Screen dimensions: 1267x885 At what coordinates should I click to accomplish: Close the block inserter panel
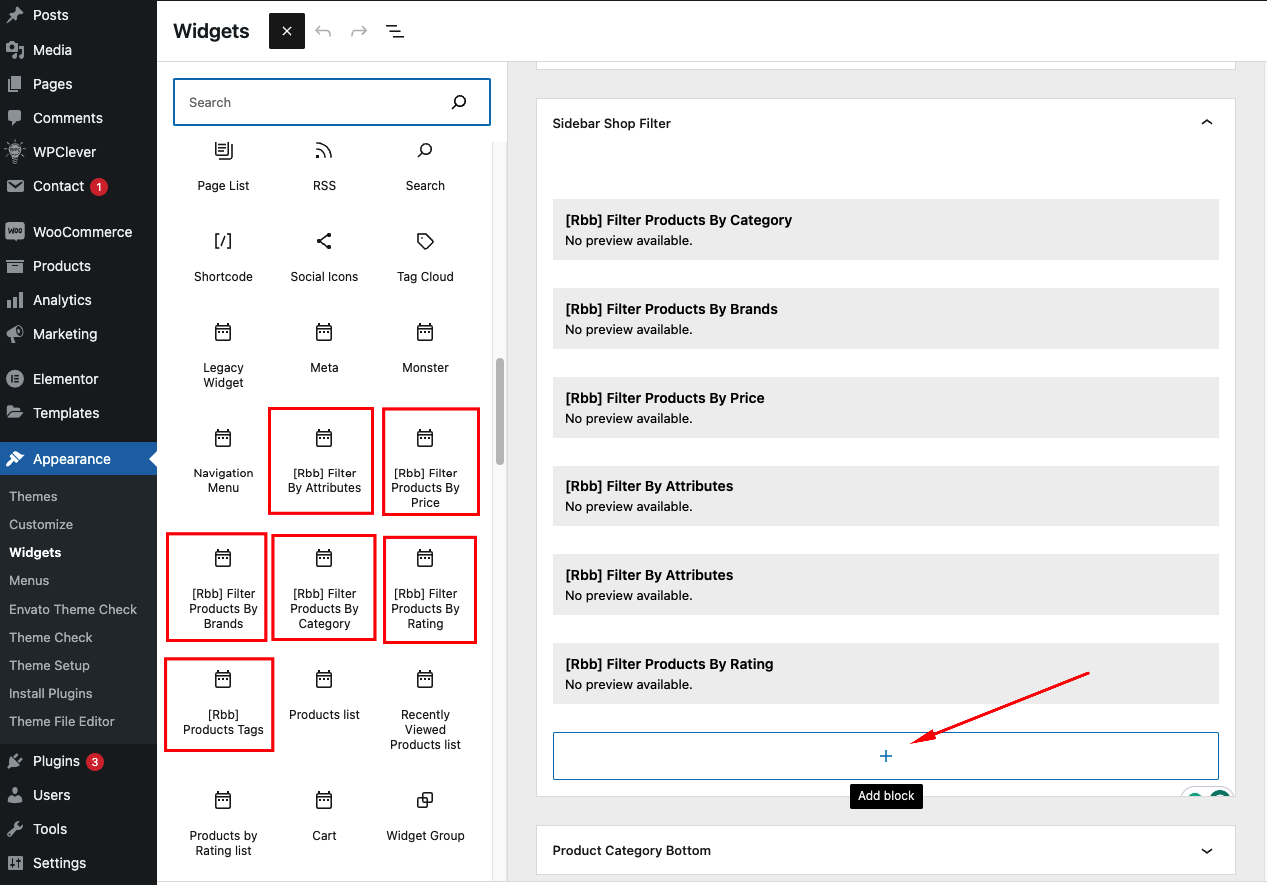coord(286,31)
